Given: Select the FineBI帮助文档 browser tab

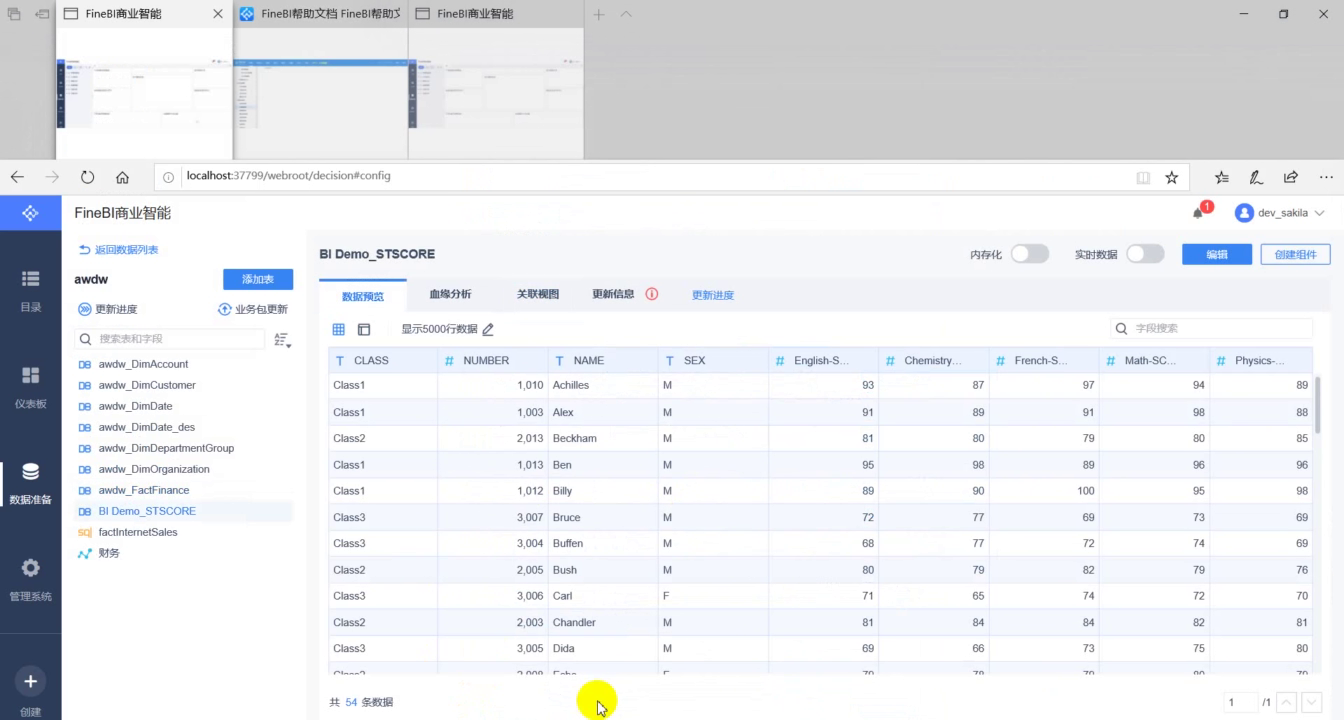Looking at the screenshot, I should [x=320, y=14].
